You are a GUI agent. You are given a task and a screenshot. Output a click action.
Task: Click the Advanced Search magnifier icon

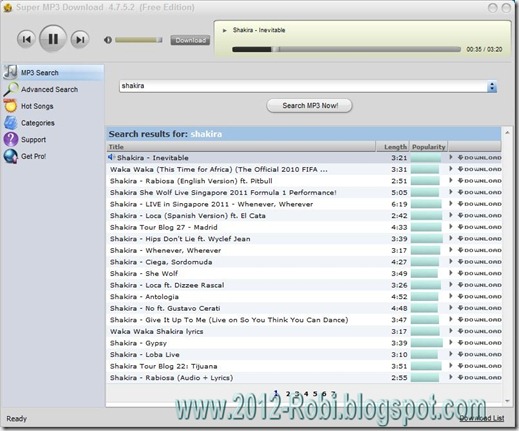pos(11,89)
